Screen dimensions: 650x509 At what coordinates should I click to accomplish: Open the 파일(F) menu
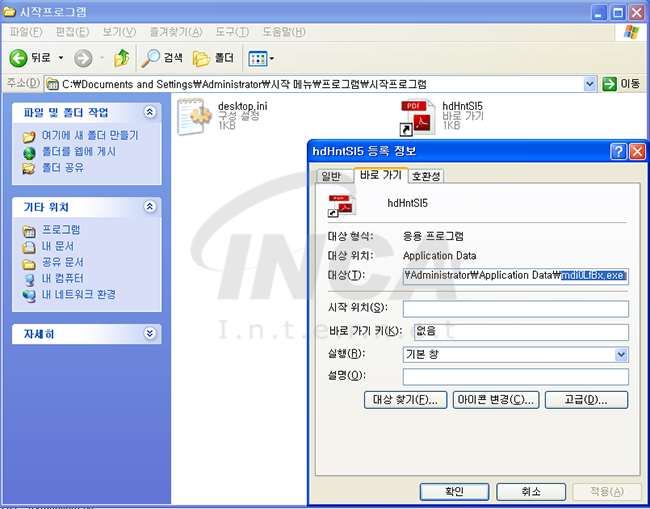[x=26, y=32]
